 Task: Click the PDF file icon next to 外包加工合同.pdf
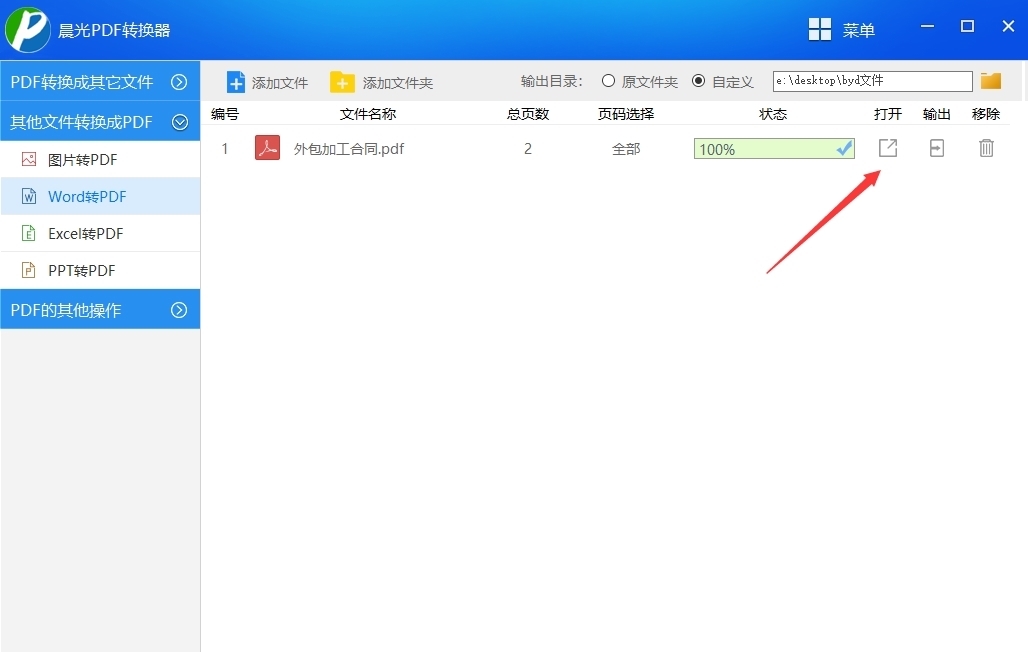pyautogui.click(x=267, y=148)
